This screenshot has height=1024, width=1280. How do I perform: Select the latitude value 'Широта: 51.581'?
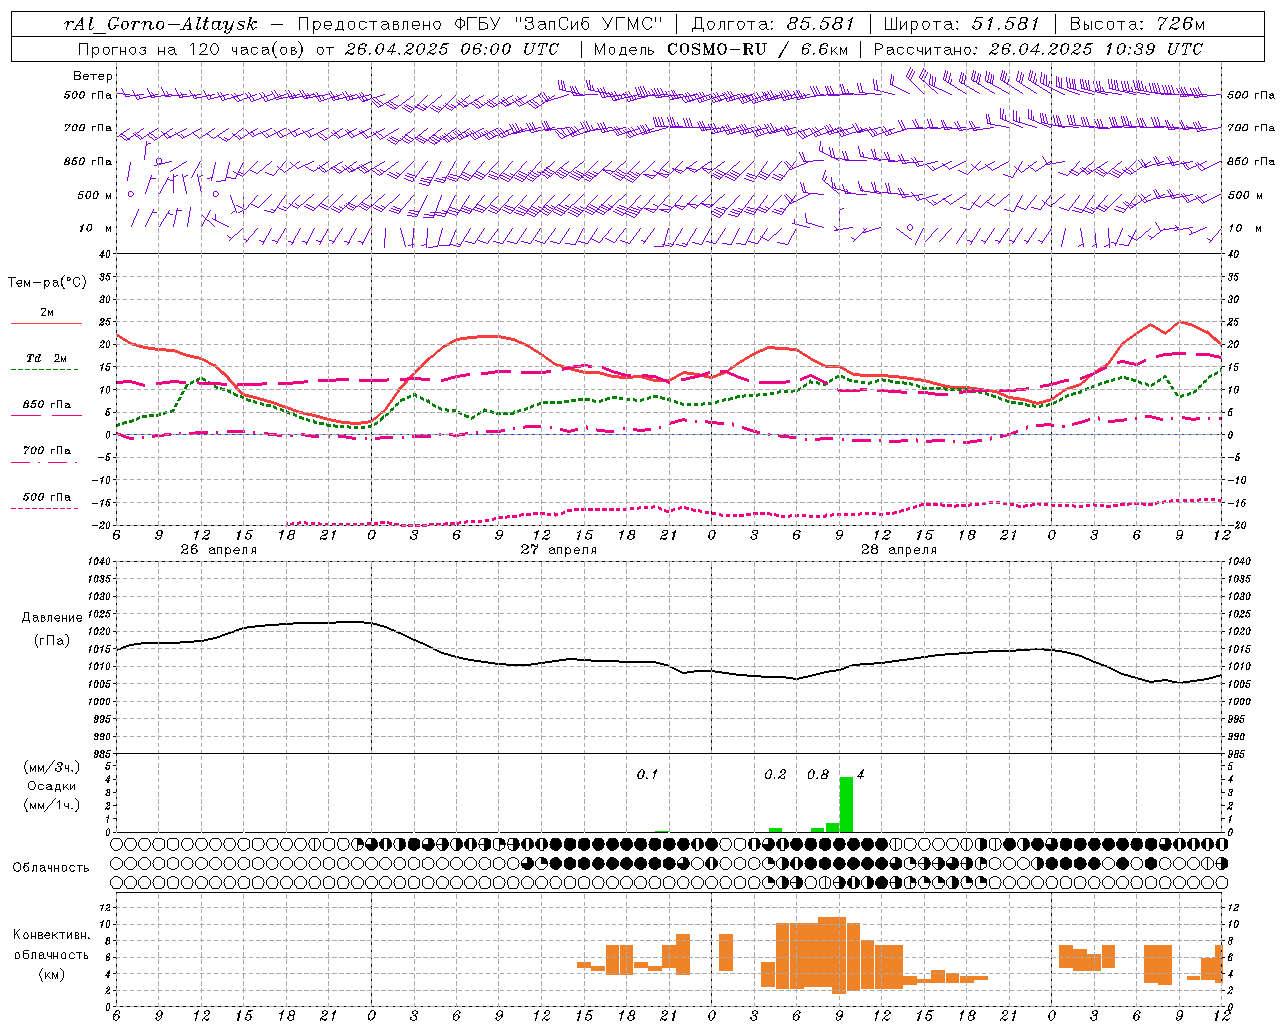(x=961, y=24)
